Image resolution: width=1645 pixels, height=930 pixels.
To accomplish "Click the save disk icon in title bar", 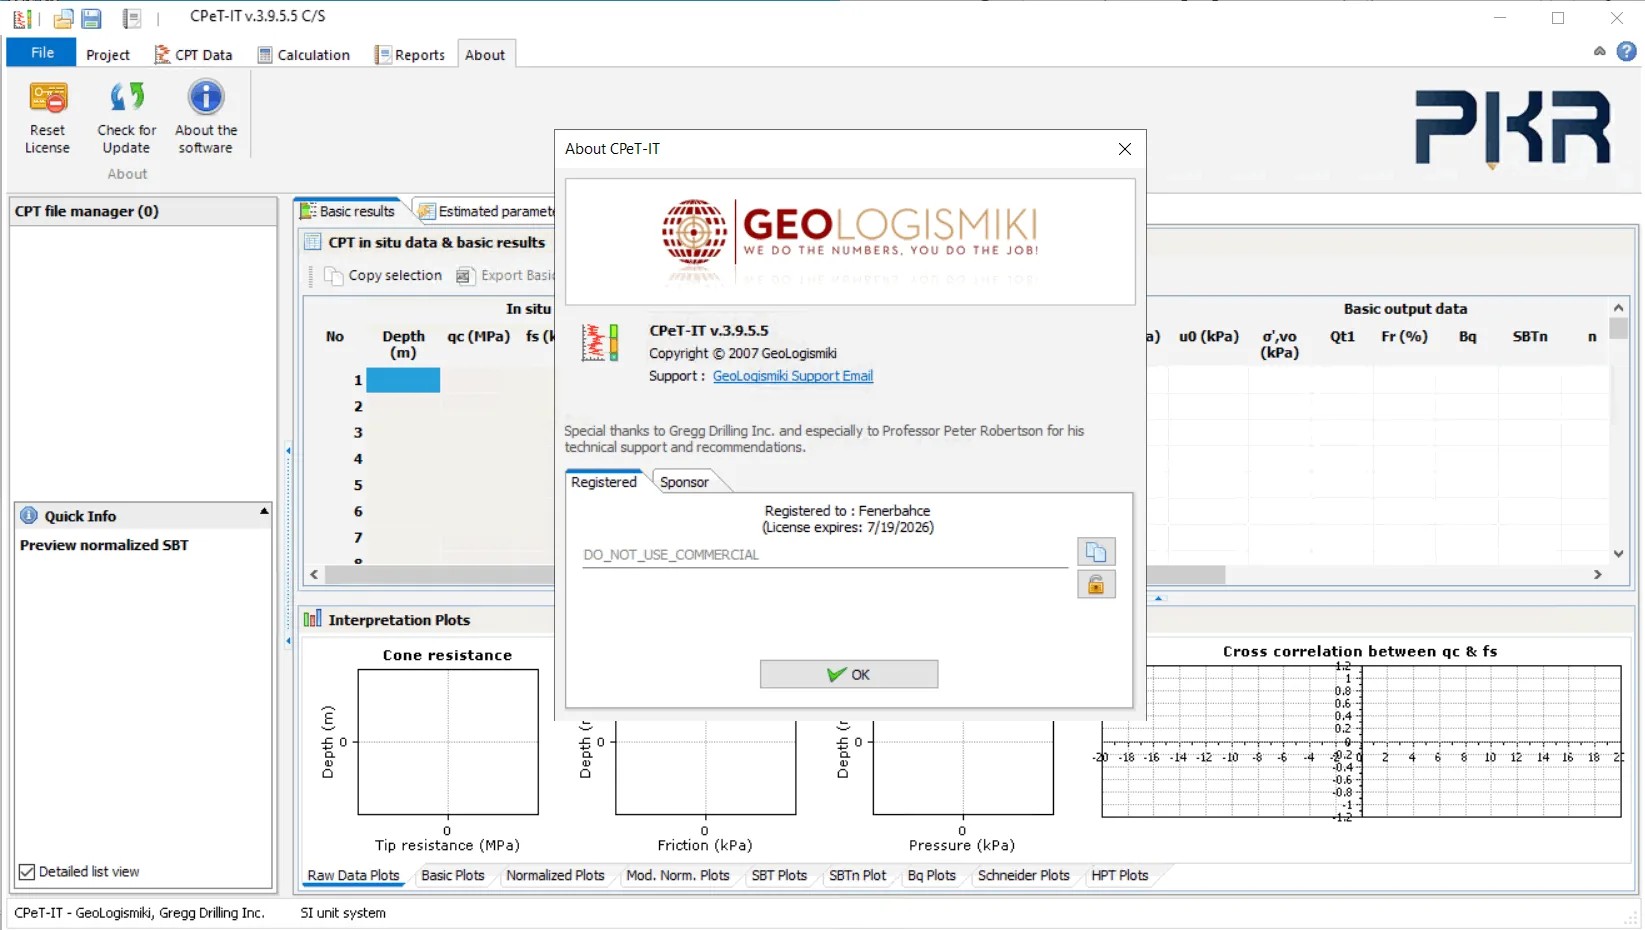I will coord(91,18).
